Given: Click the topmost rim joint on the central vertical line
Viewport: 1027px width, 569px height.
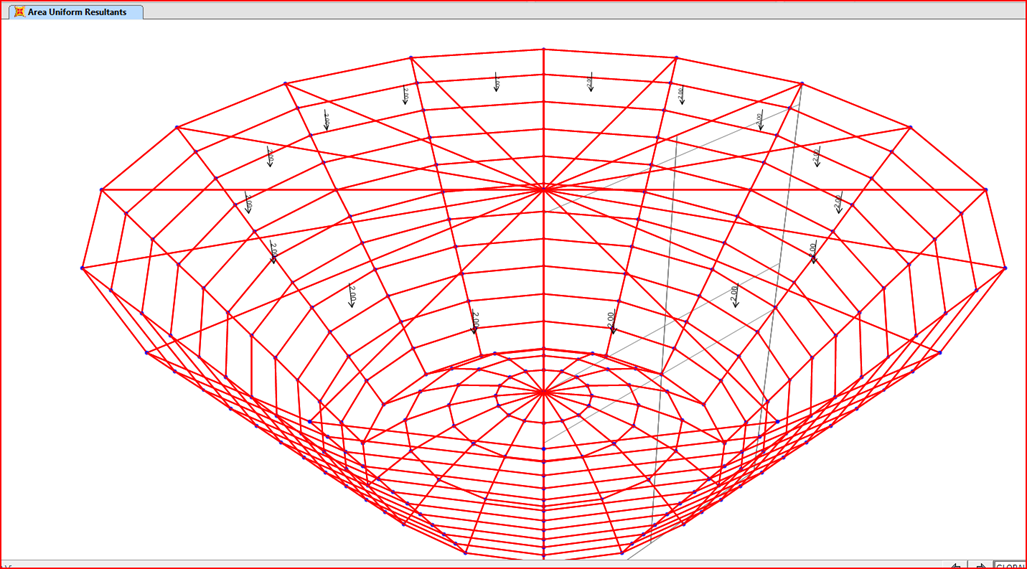Looking at the screenshot, I should pyautogui.click(x=543, y=49).
